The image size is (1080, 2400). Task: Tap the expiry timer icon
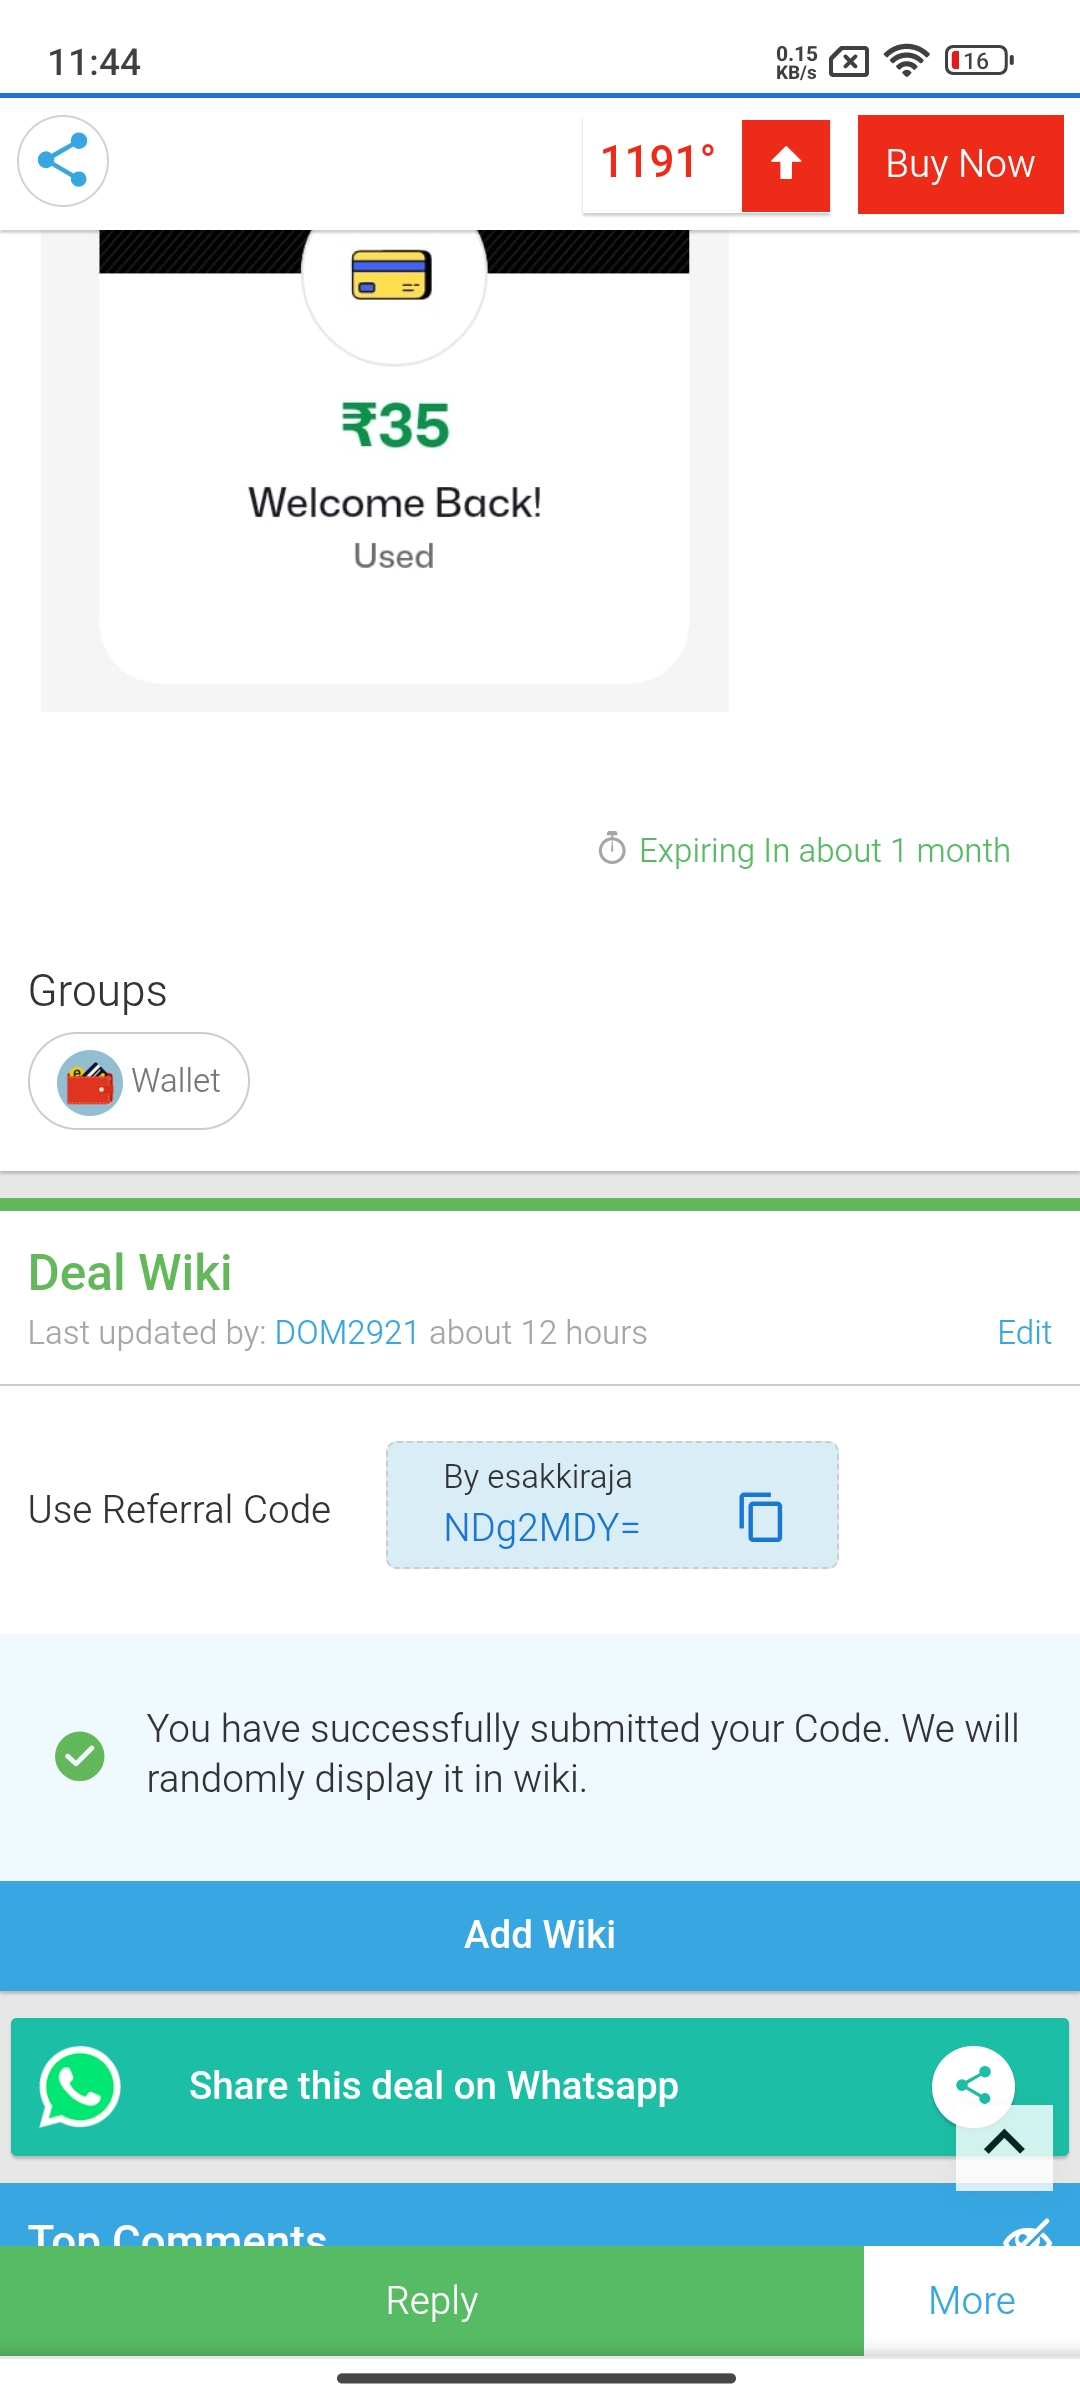(612, 849)
